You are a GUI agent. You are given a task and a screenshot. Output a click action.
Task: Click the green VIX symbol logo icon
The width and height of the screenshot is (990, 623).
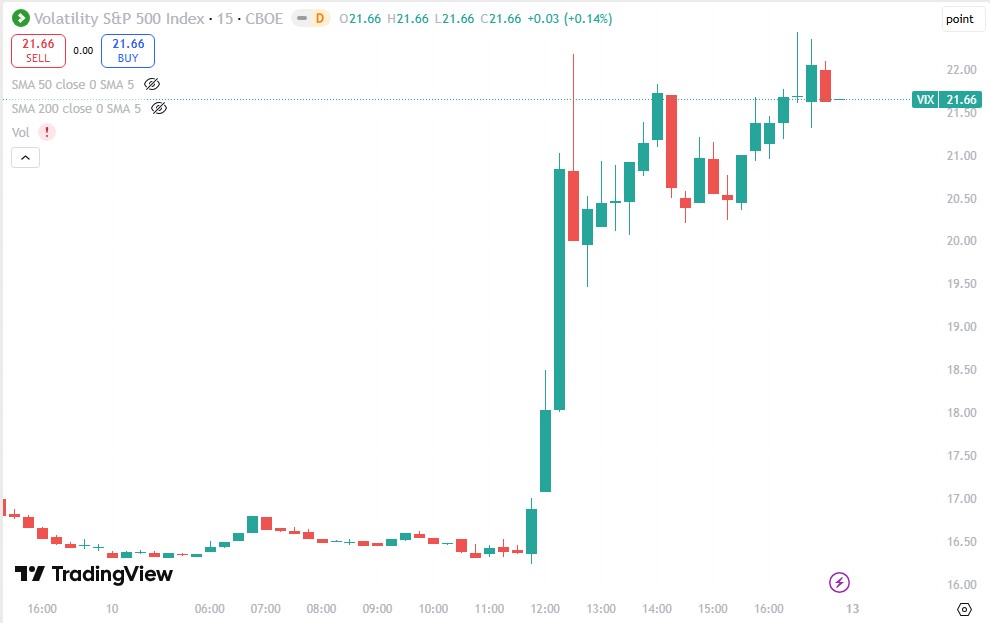coord(20,18)
